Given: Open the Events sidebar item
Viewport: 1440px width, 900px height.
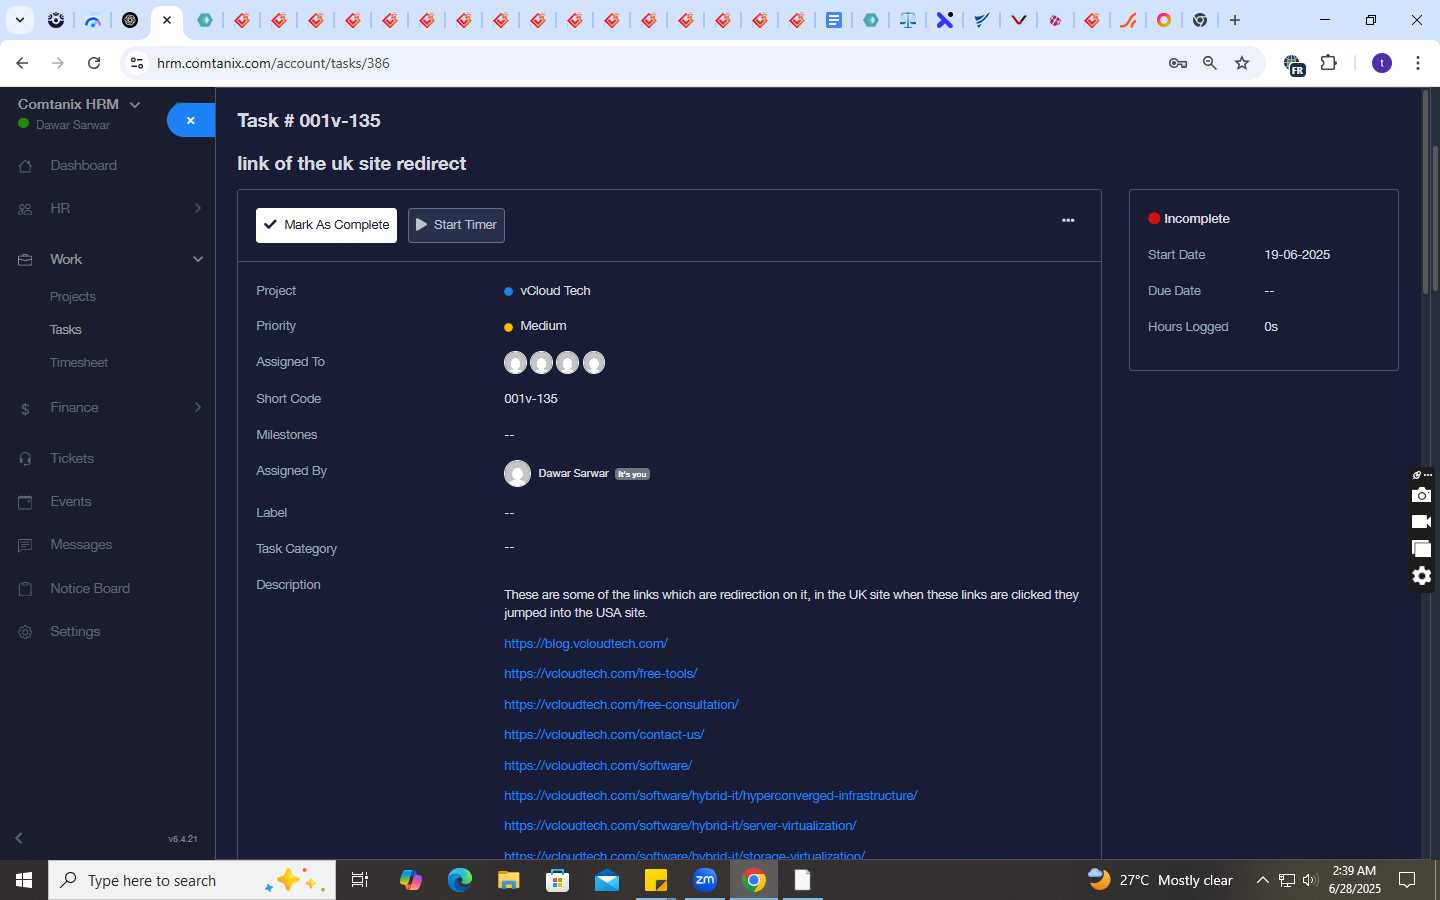Looking at the screenshot, I should click(70, 502).
